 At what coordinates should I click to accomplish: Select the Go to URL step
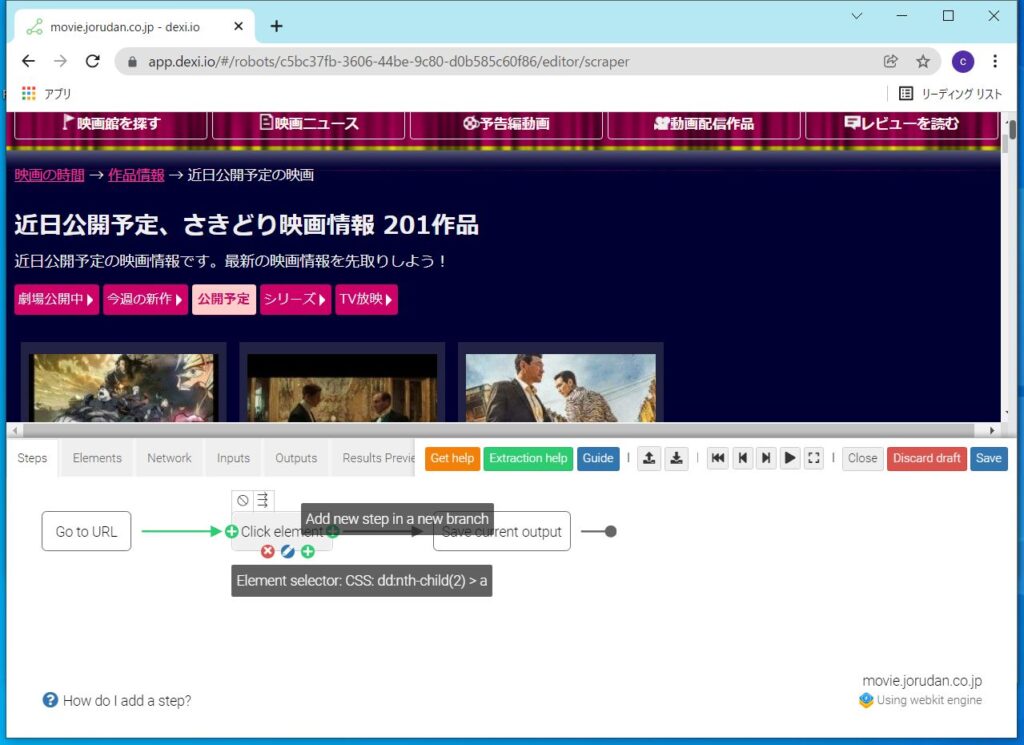click(86, 531)
